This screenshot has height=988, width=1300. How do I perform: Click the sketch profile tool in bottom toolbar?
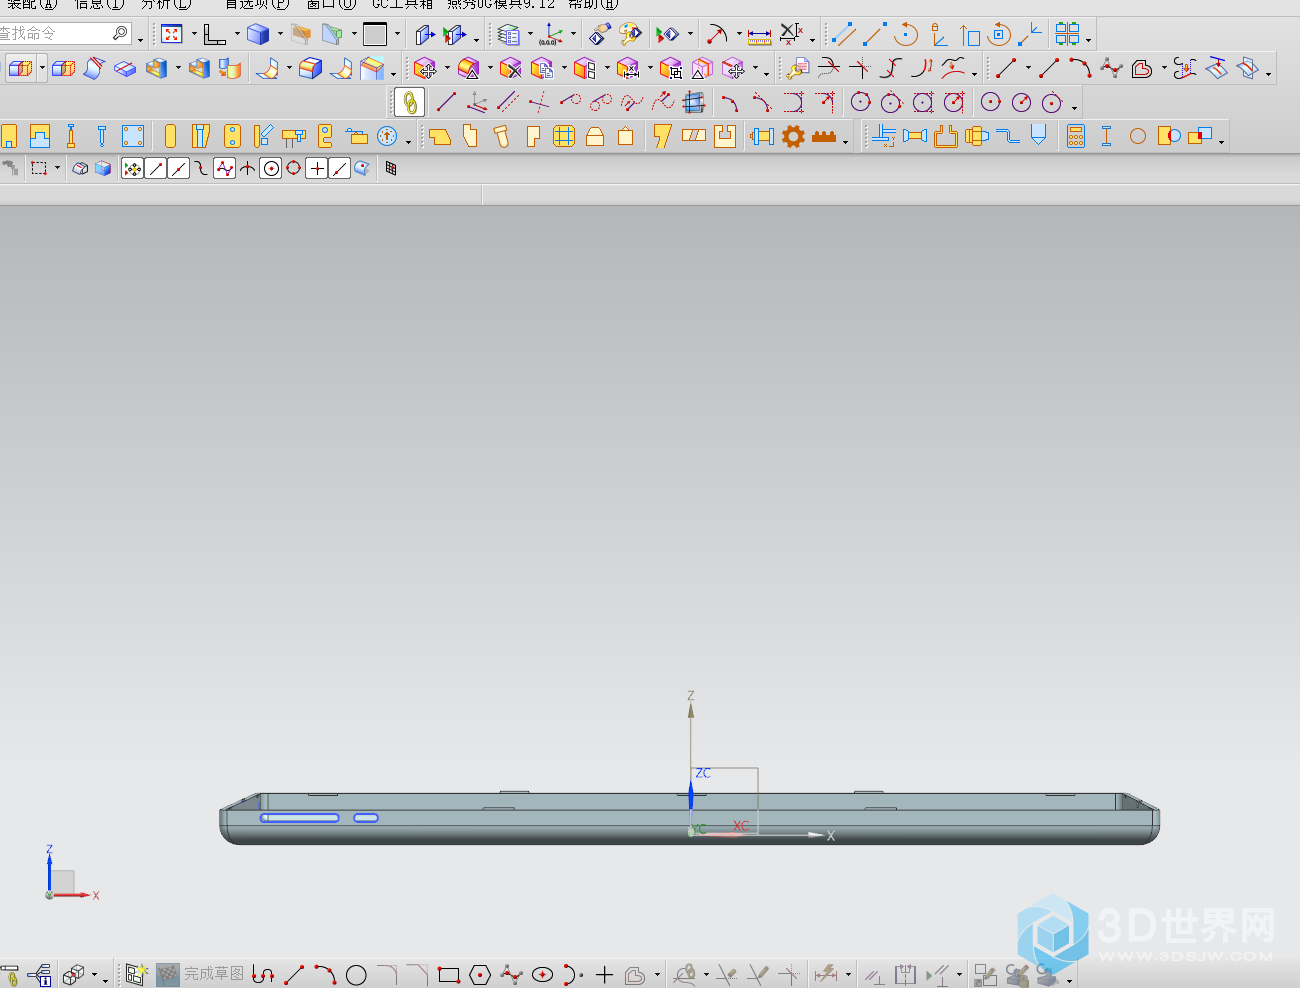(263, 975)
